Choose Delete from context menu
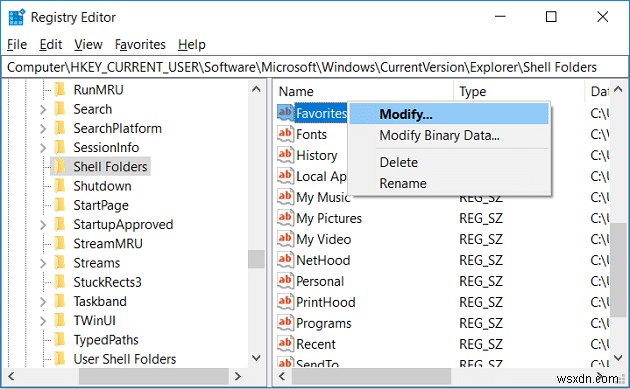630x389 pixels. pos(449,162)
